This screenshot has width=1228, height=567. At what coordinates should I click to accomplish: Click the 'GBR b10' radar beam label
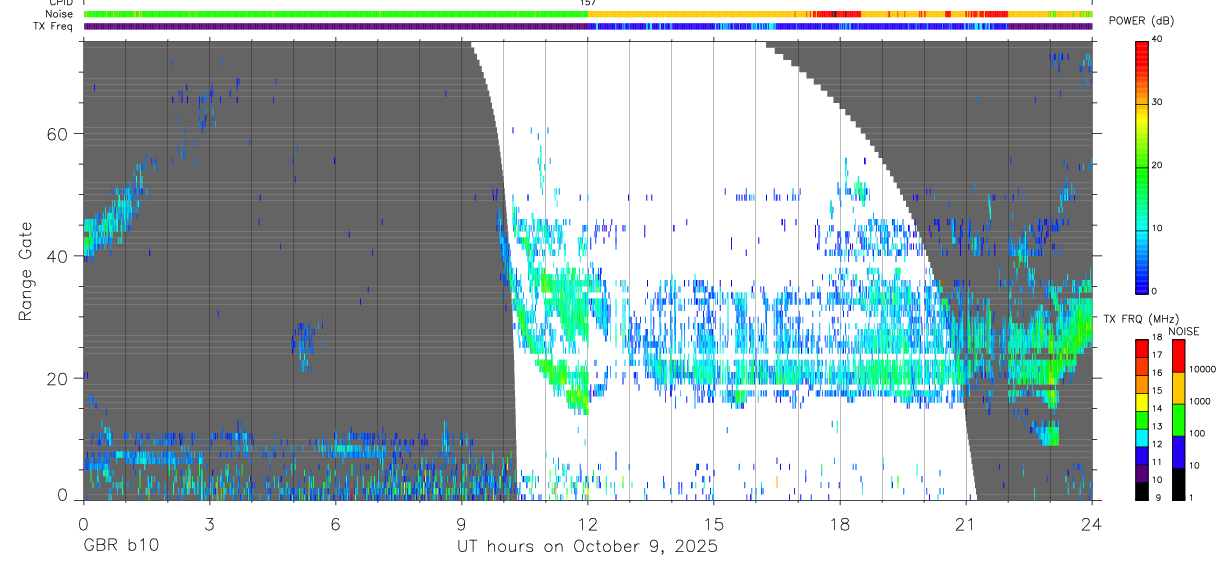pos(120,547)
